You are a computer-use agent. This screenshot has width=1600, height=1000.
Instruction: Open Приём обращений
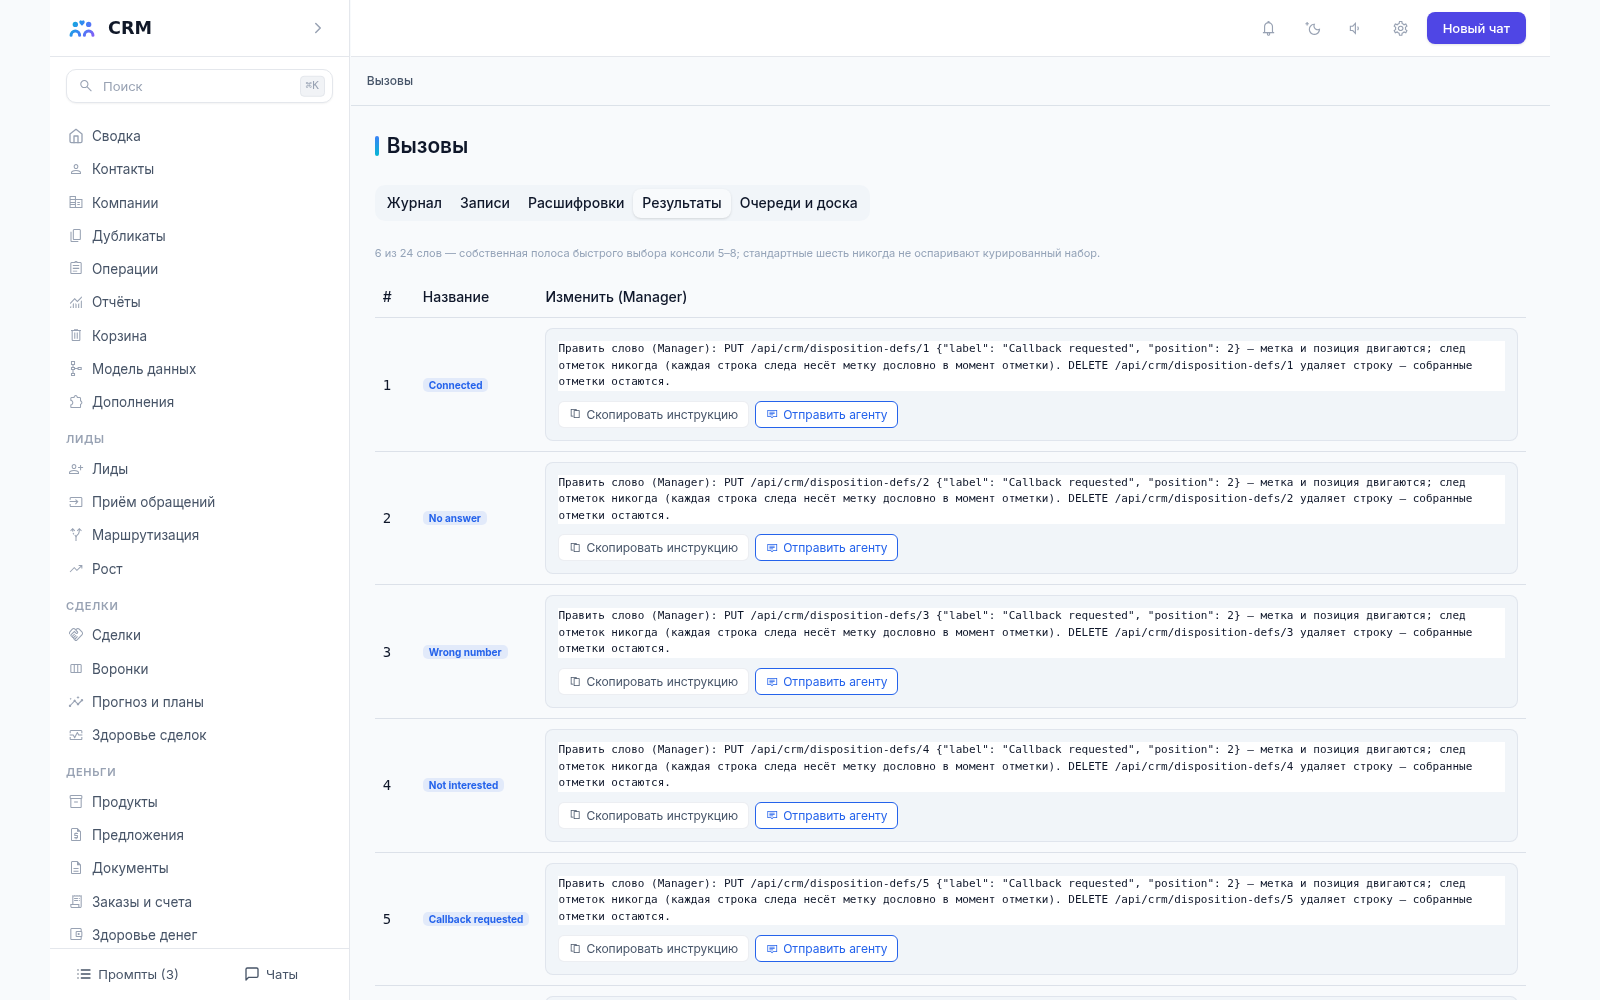click(x=199, y=502)
